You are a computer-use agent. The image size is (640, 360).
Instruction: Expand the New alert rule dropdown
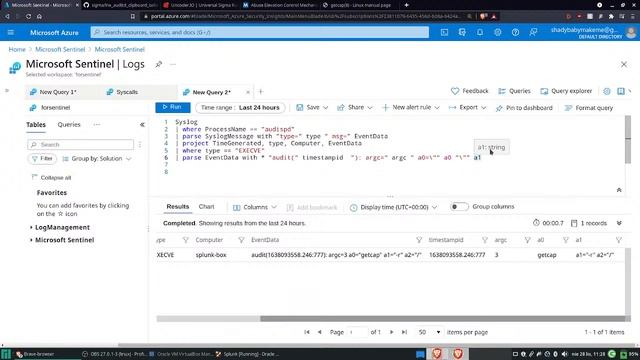pos(437,108)
